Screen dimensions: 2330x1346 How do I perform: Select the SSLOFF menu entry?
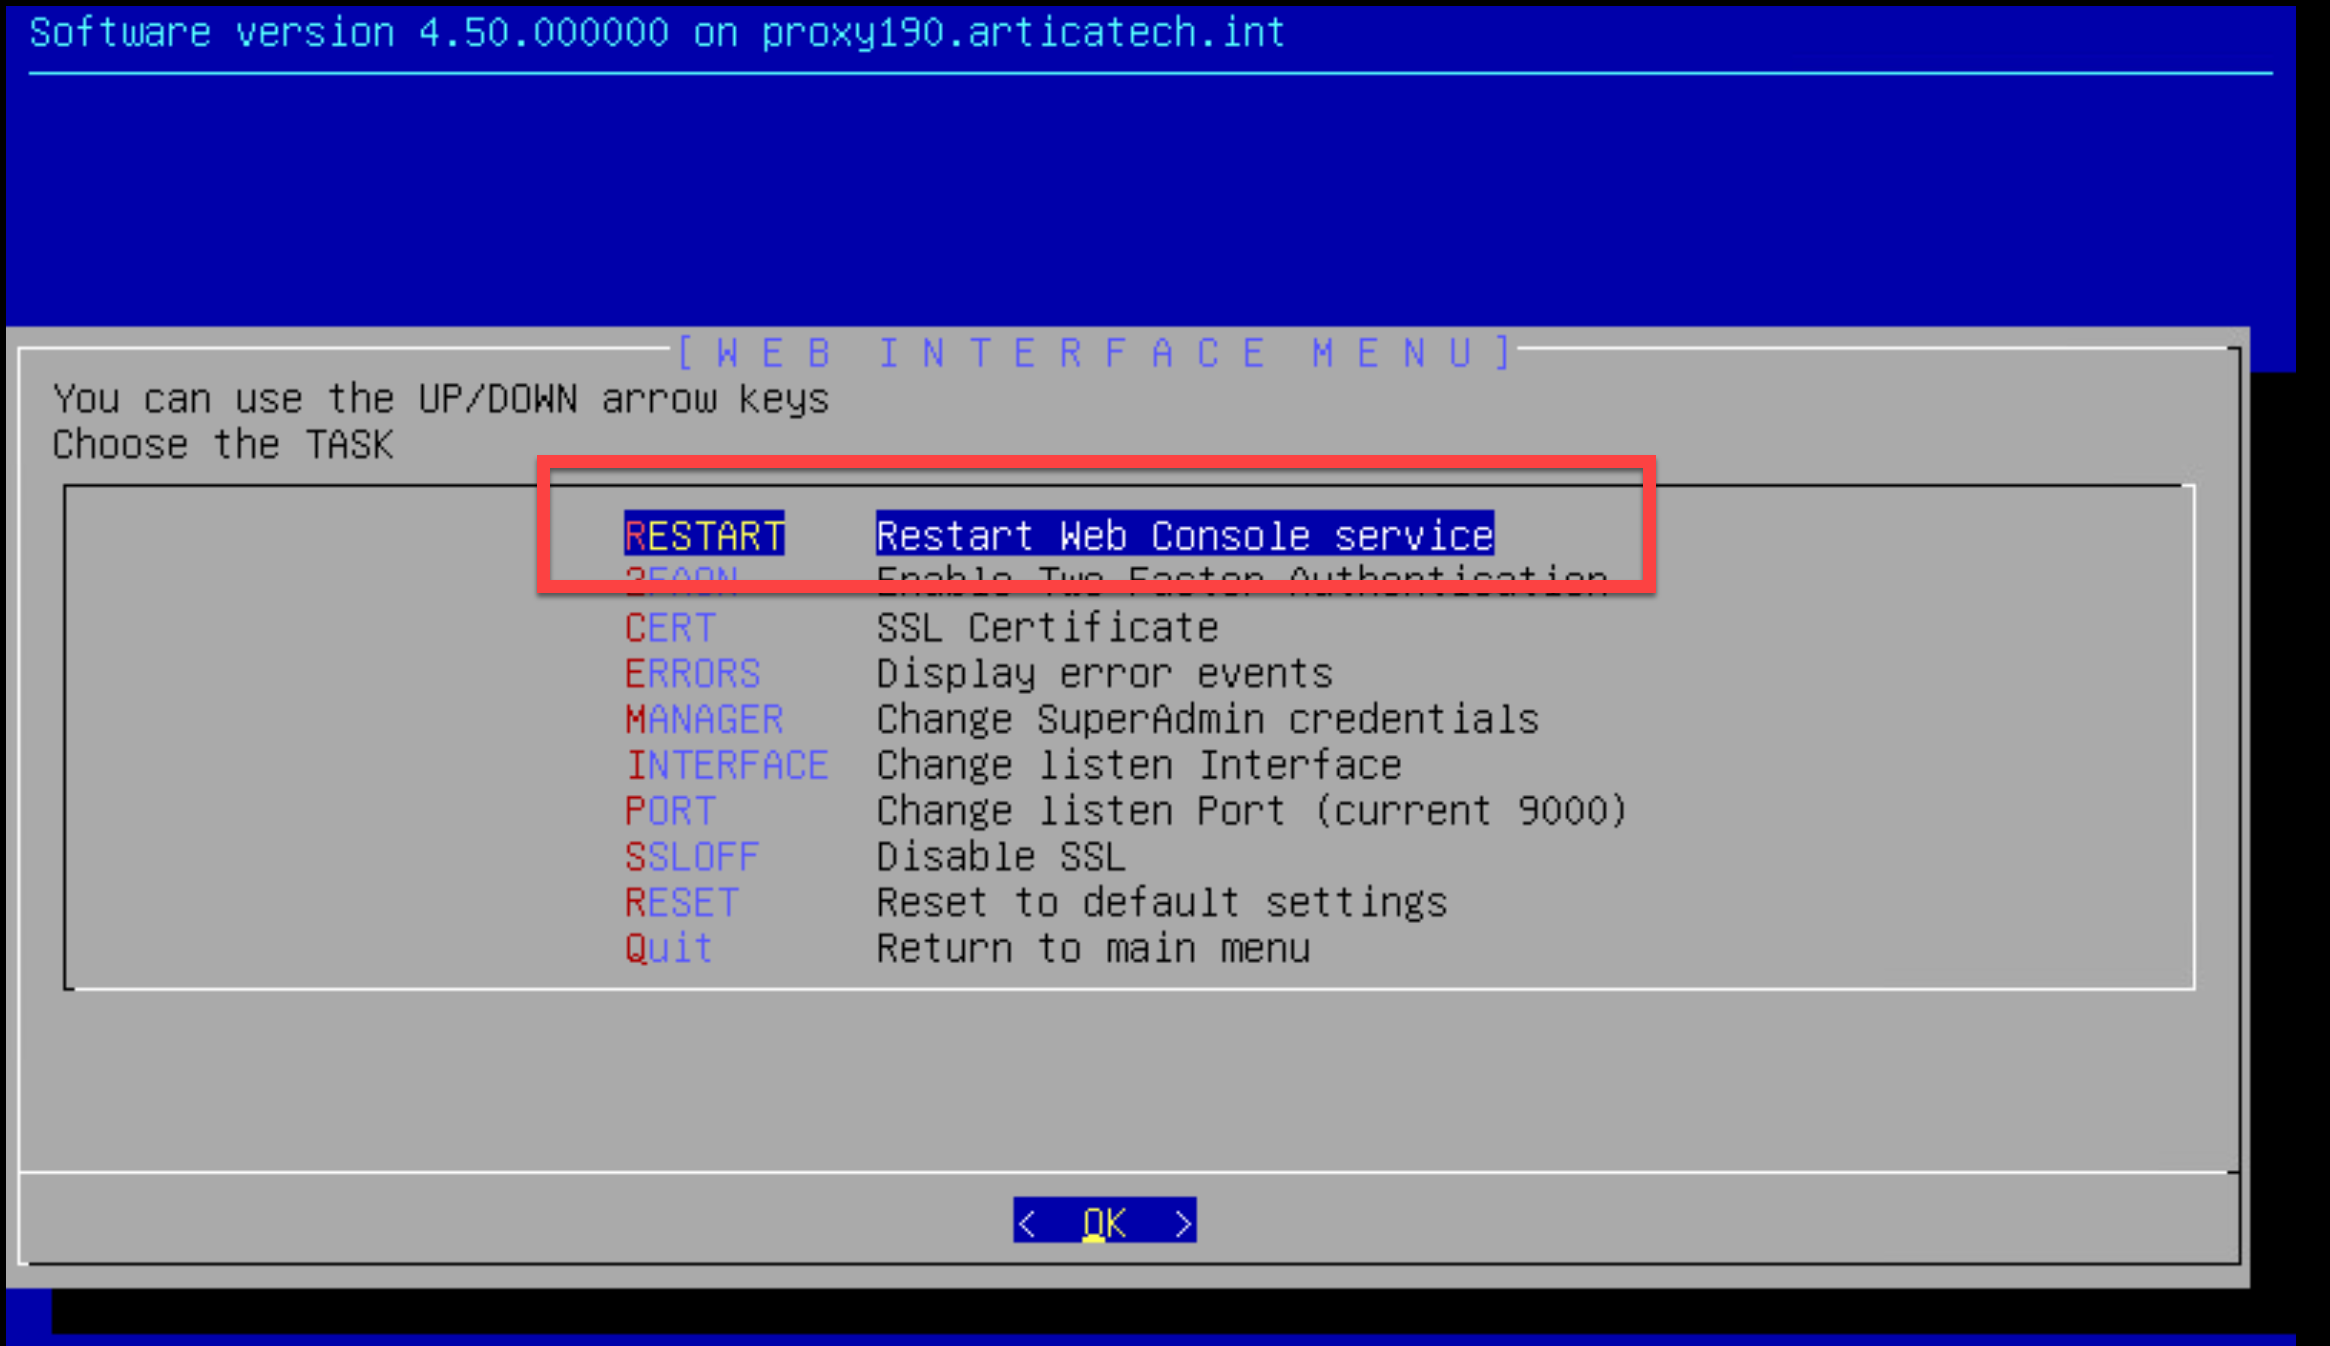click(x=692, y=857)
